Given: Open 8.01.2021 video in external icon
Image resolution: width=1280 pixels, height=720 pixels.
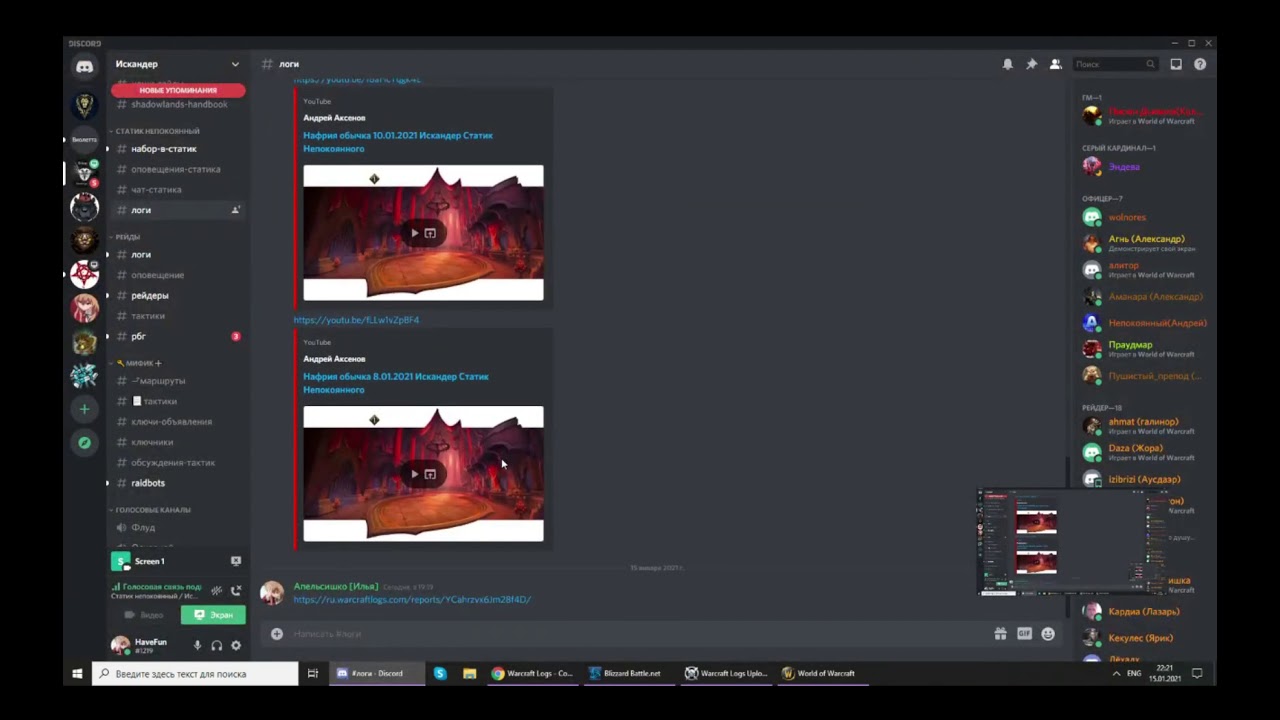Looking at the screenshot, I should tap(430, 474).
